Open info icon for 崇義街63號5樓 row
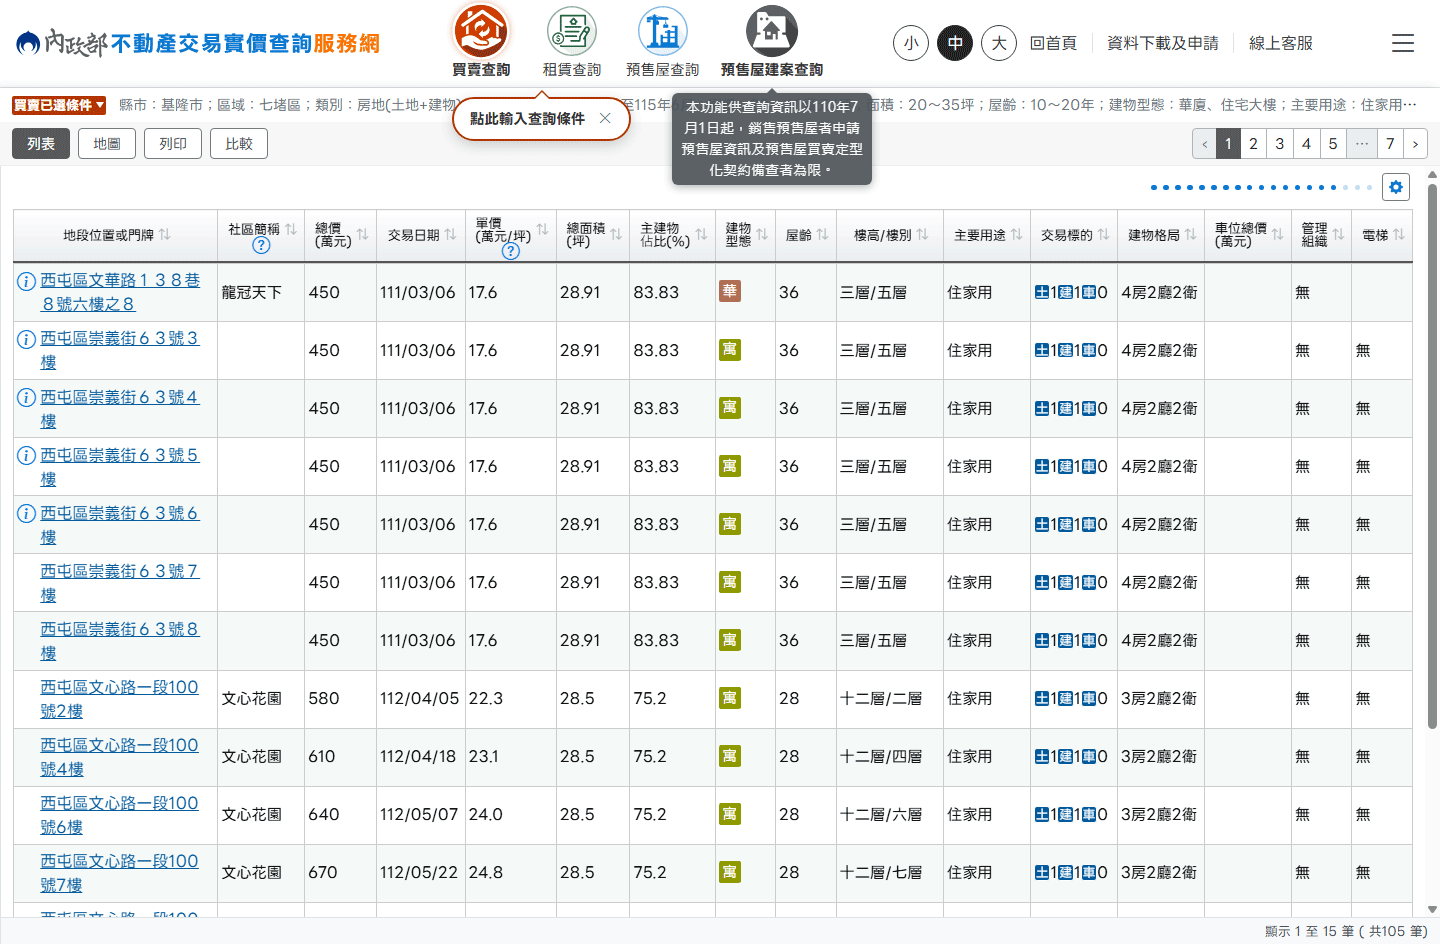Screen dimensions: 1440x944 point(27,455)
